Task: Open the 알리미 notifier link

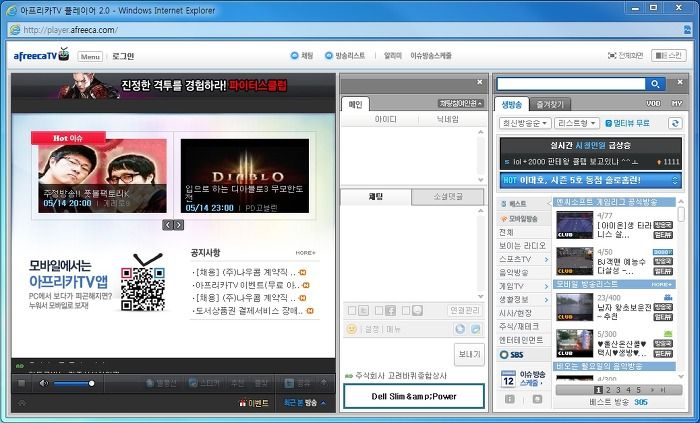Action: click(393, 56)
